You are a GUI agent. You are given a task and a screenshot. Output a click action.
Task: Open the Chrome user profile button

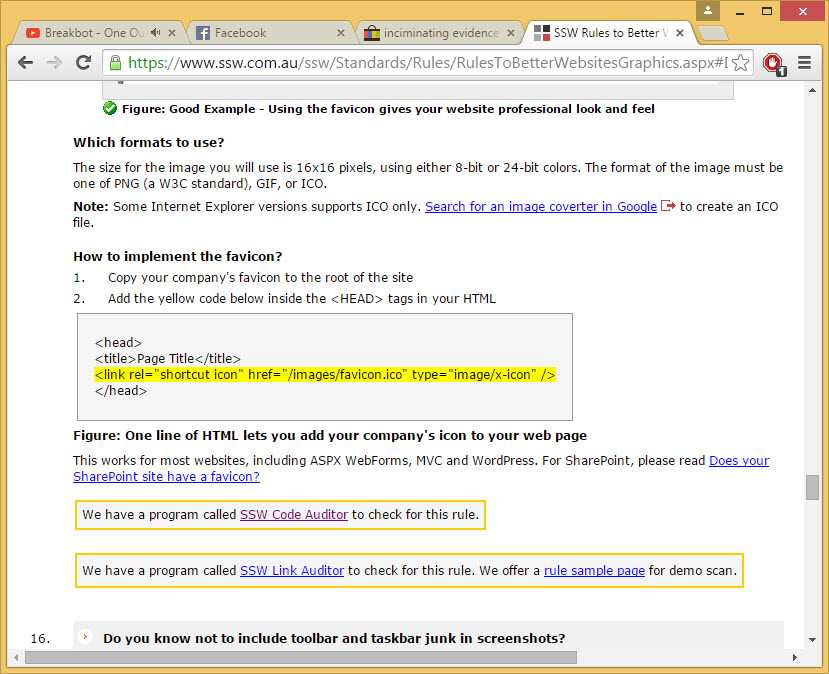(708, 11)
